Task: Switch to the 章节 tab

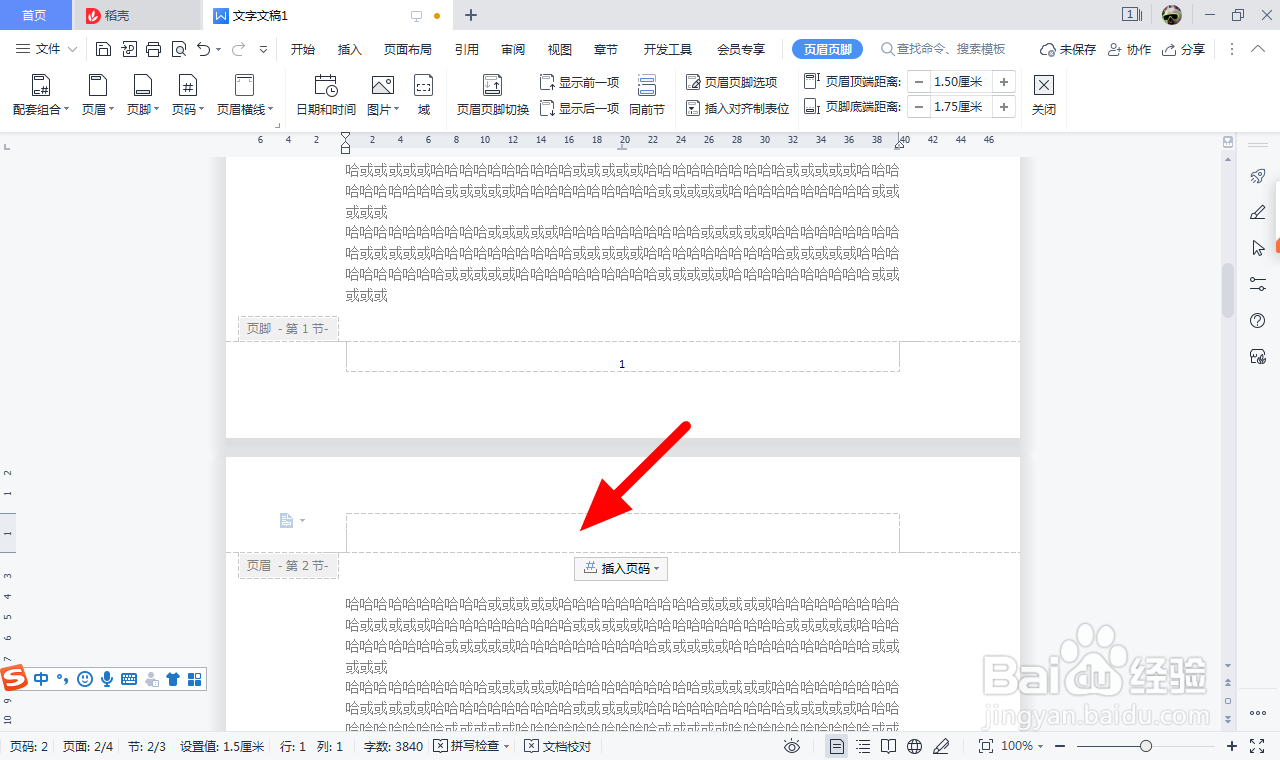Action: pyautogui.click(x=606, y=49)
